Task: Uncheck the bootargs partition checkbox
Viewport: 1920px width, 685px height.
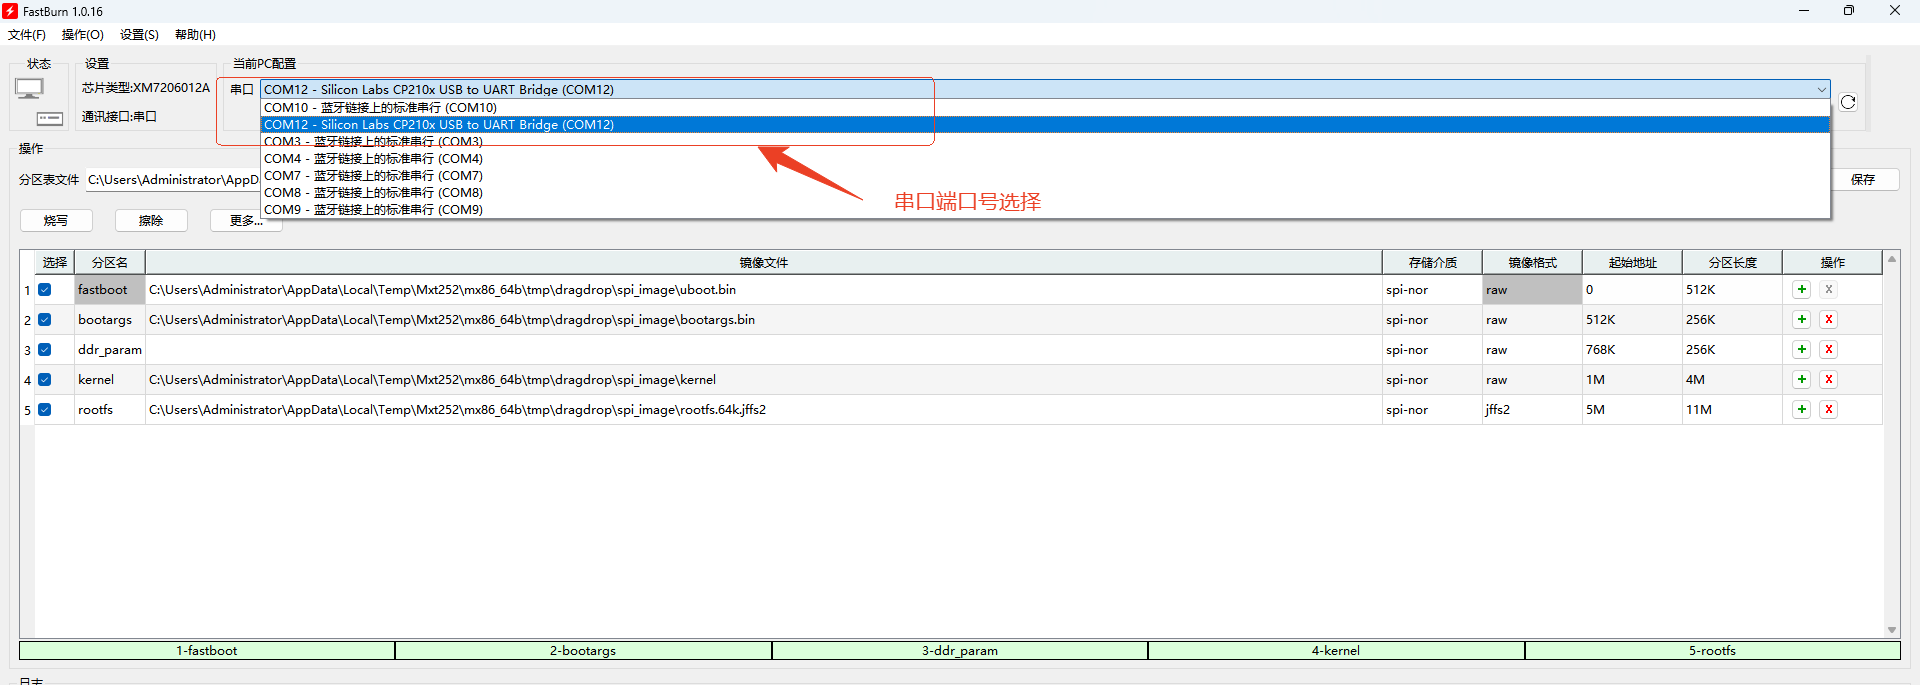Action: (x=45, y=320)
